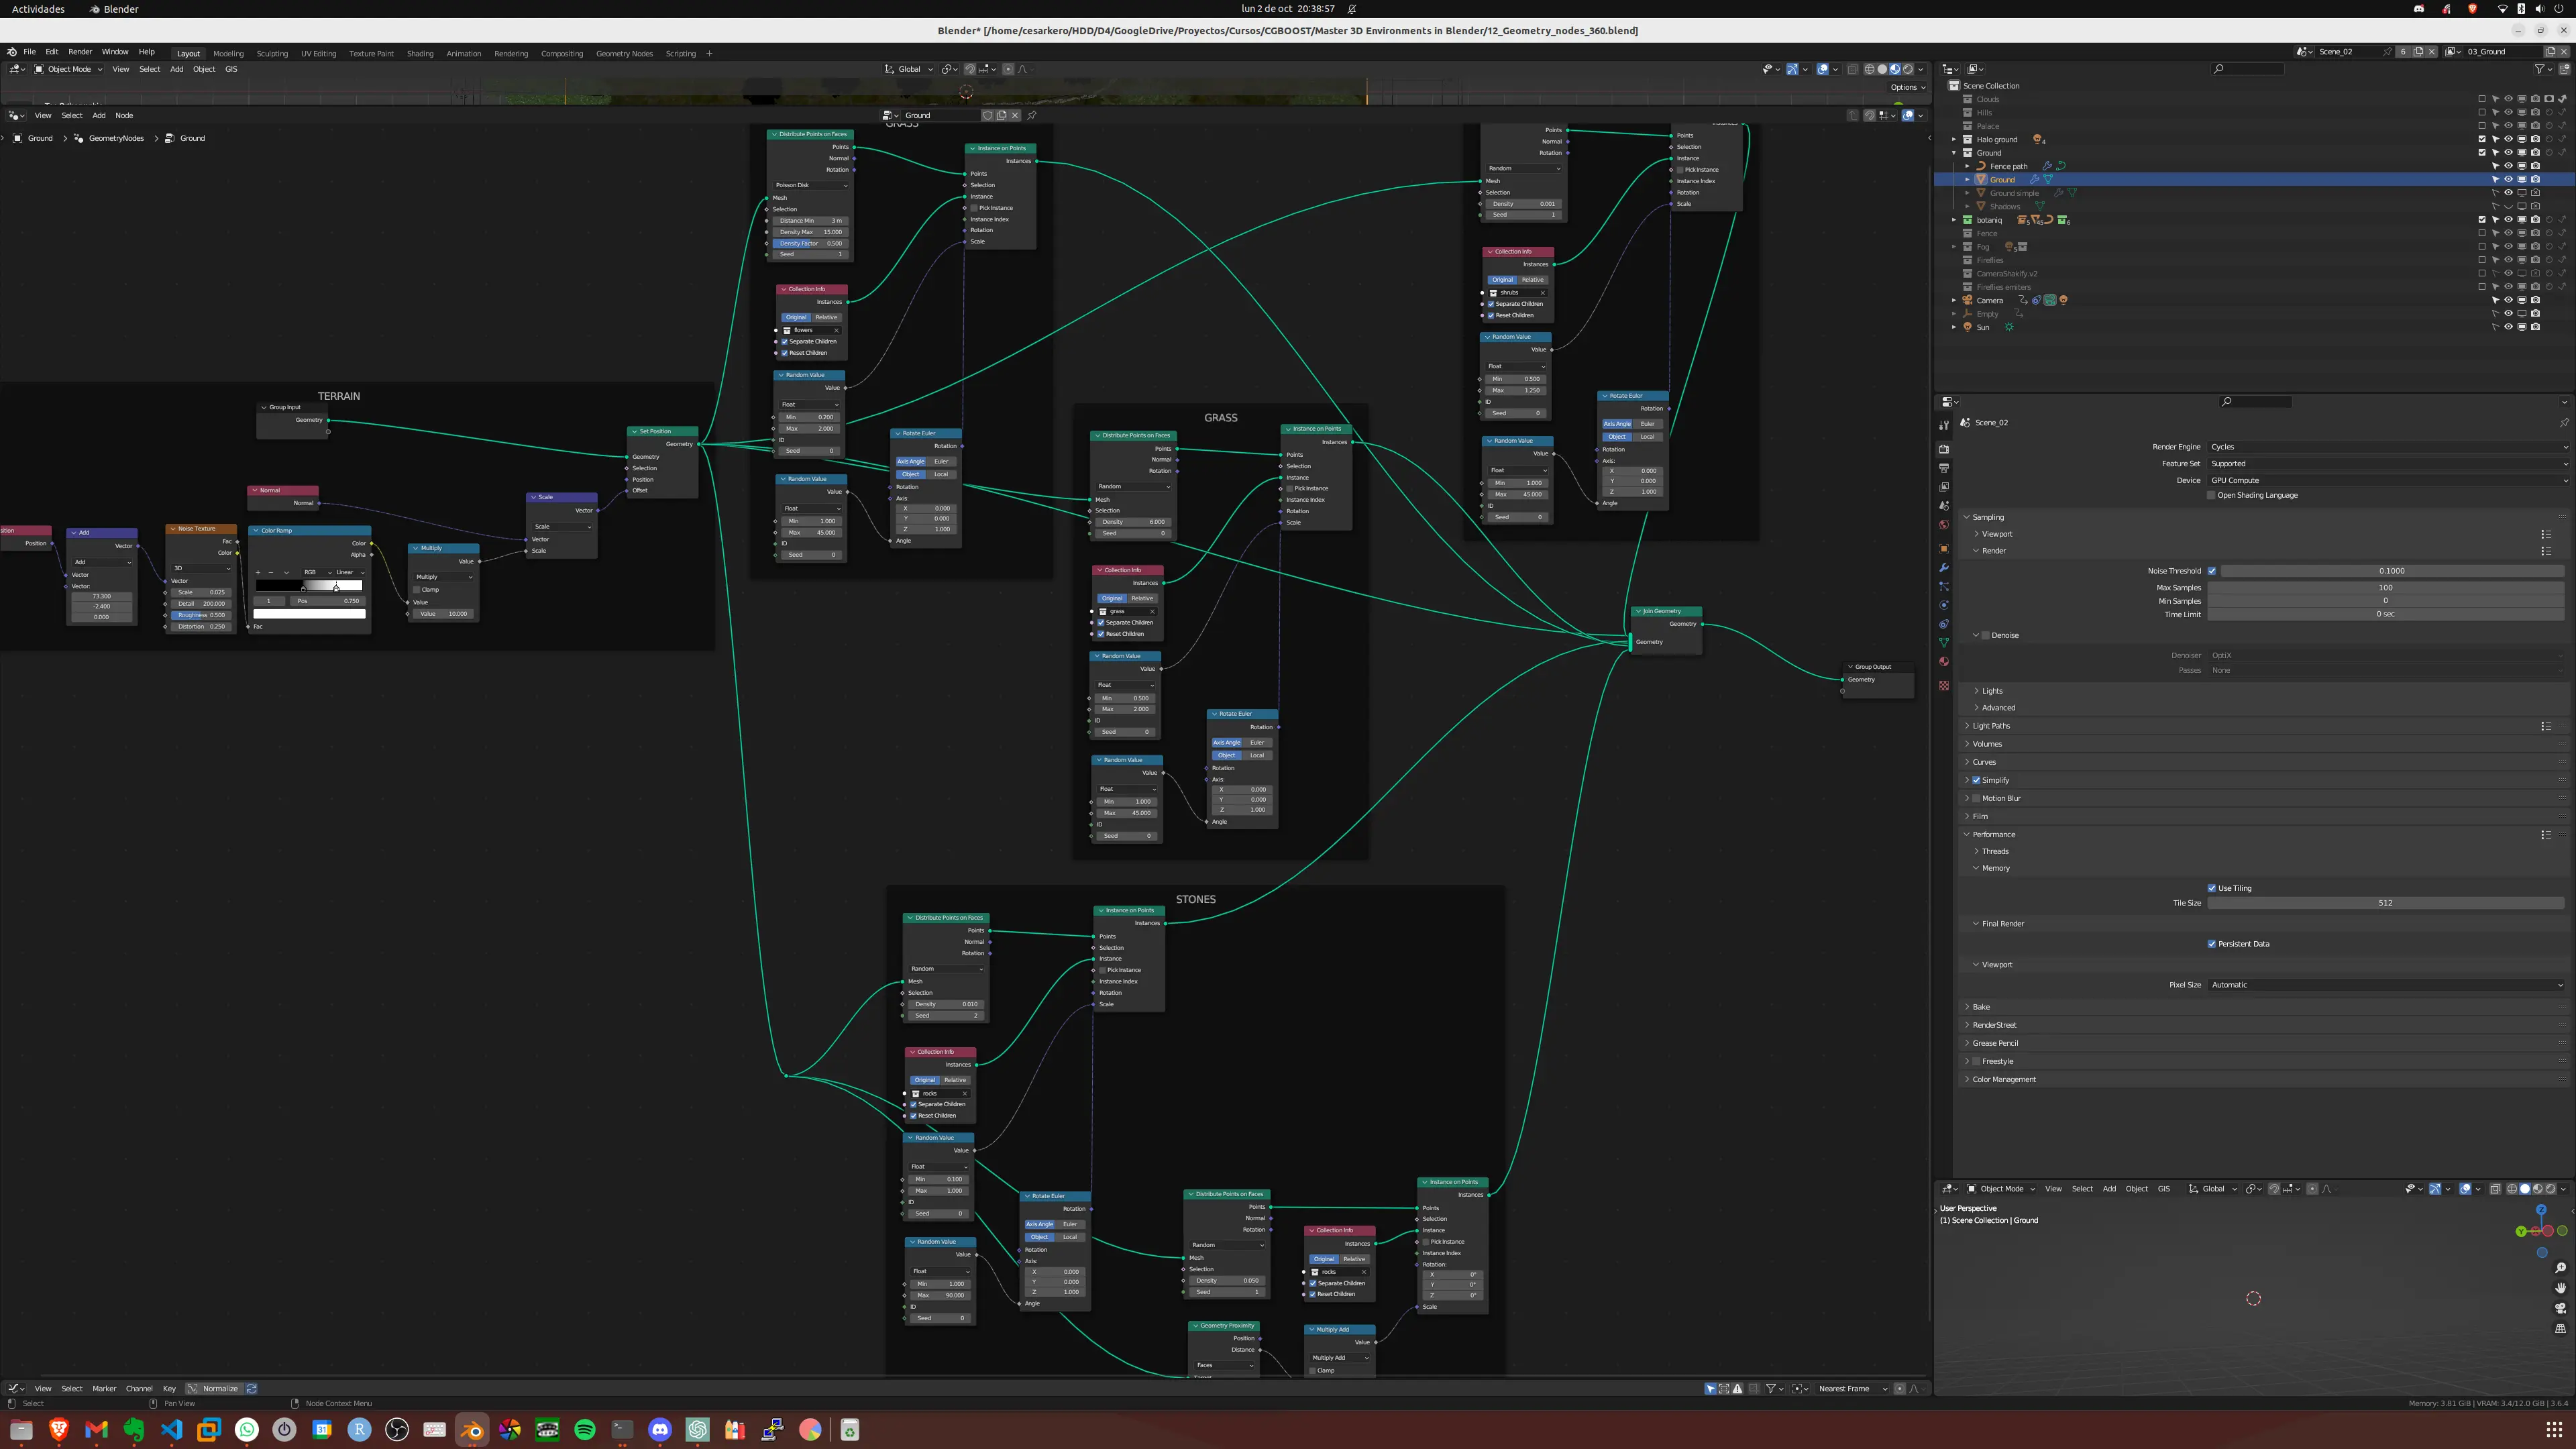
Task: Unlink the Ground node group with X
Action: pos(1015,115)
